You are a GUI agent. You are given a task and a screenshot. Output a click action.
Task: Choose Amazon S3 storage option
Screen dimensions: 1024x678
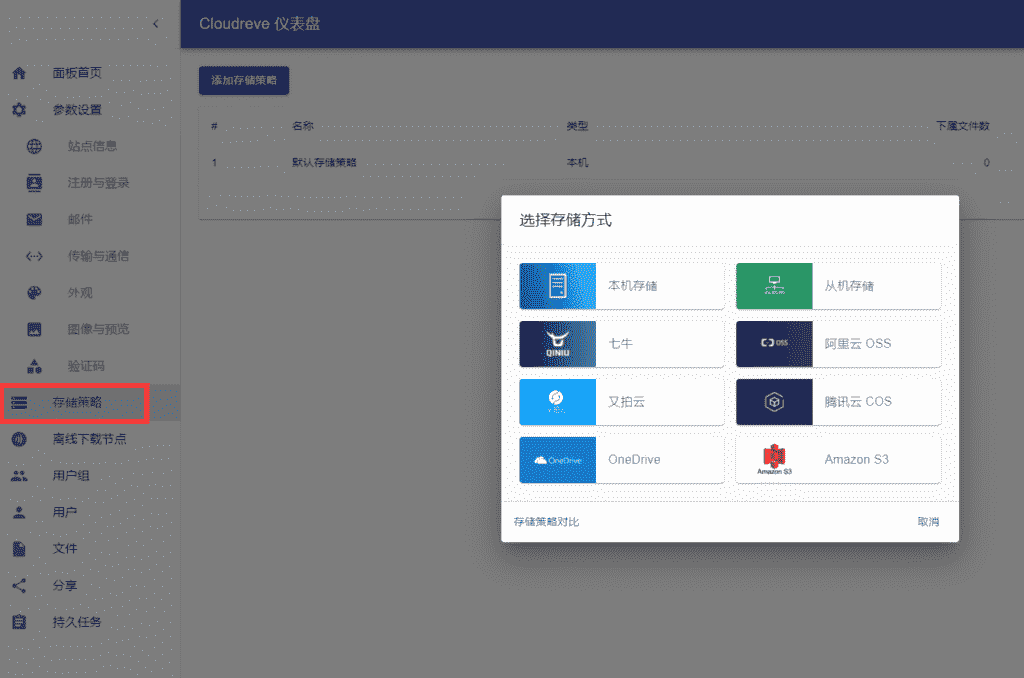pyautogui.click(x=839, y=460)
